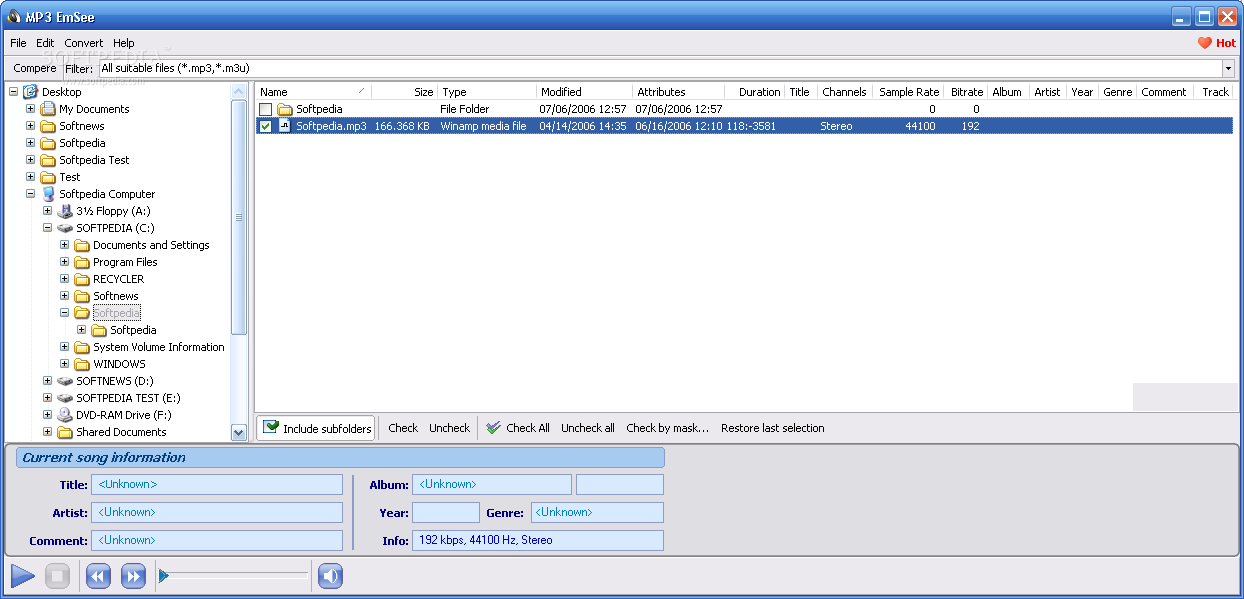Select the Softnews folder under C: drive
This screenshot has width=1244, height=599.
[116, 296]
